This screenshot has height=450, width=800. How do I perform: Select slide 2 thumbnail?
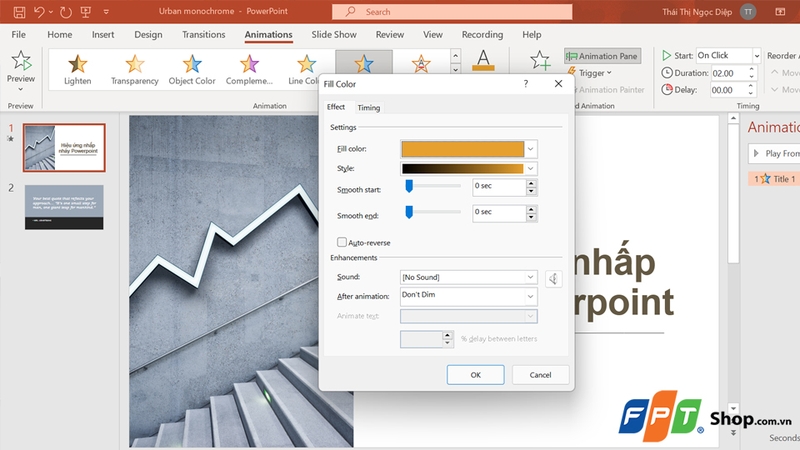tap(64, 207)
